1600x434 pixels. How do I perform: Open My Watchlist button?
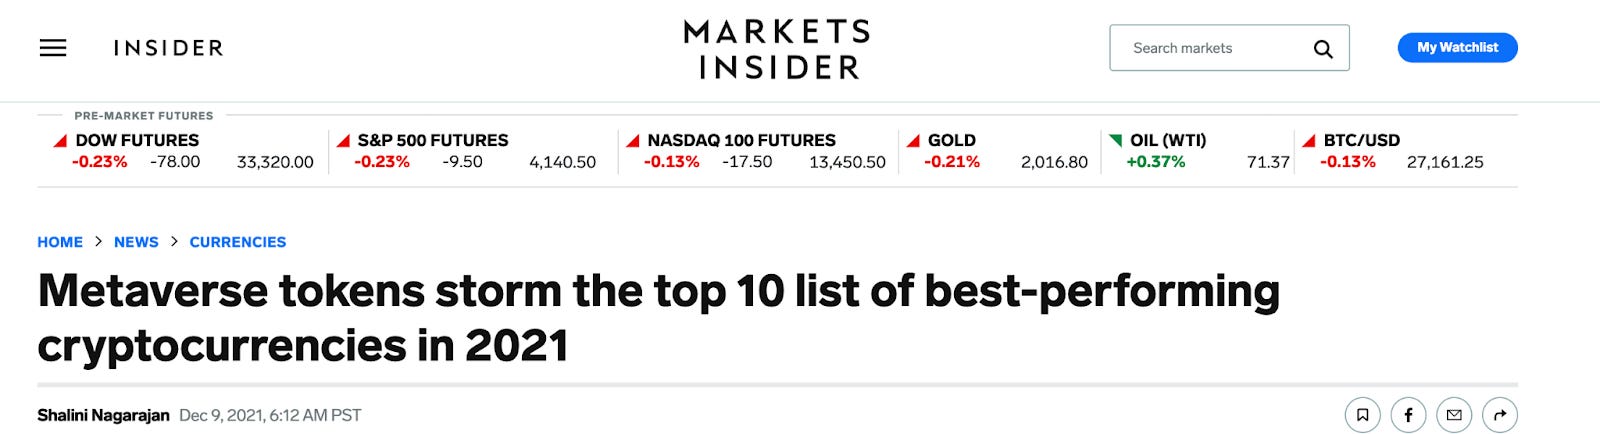[1457, 47]
